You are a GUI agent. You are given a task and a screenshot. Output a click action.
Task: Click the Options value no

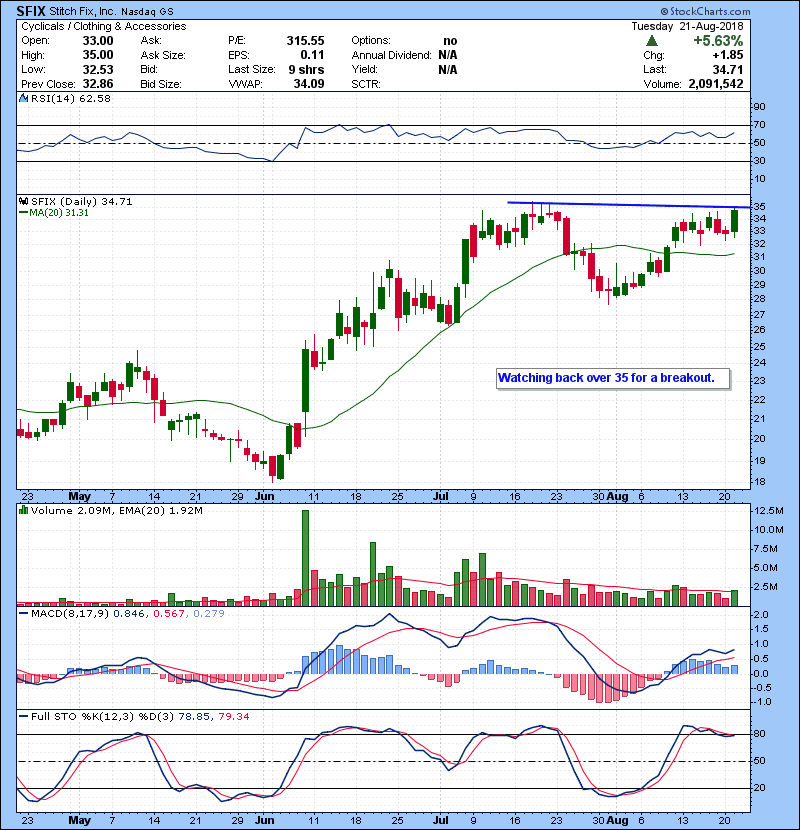coord(450,41)
